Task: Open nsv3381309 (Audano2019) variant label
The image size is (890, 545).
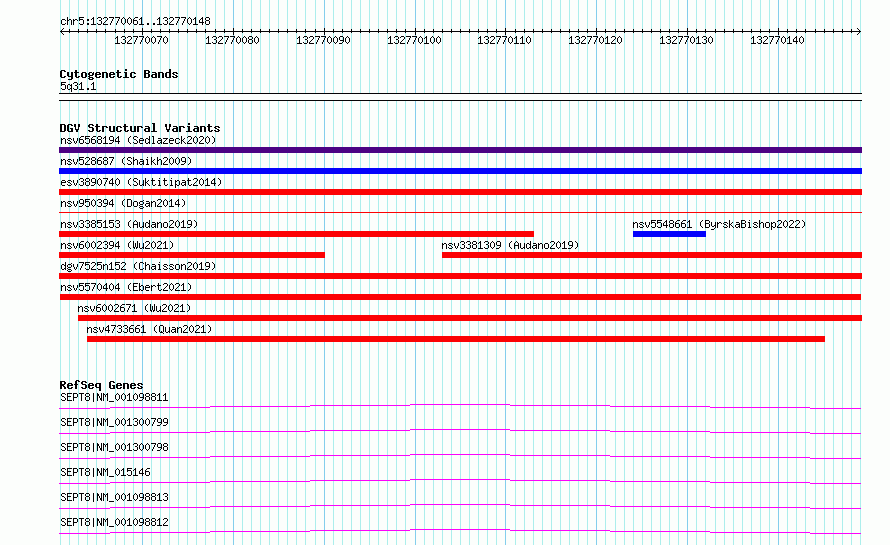Action: 510,245
